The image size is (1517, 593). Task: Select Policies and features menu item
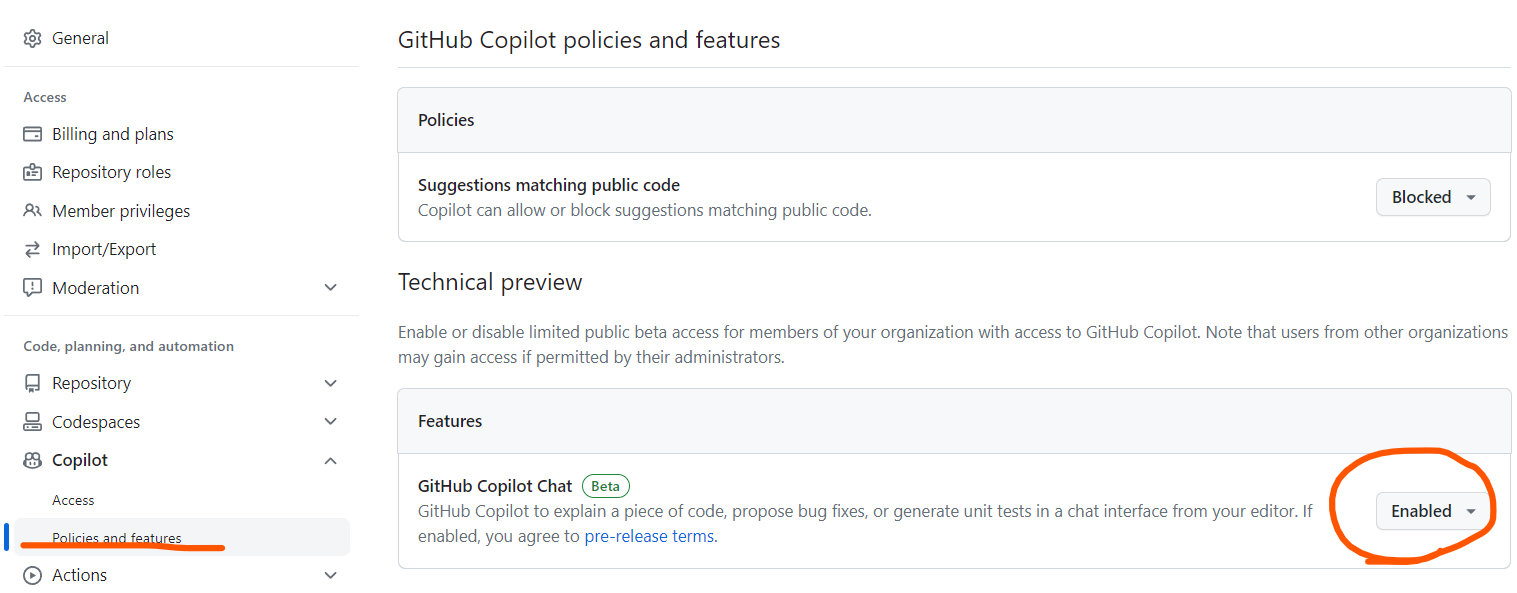(117, 538)
